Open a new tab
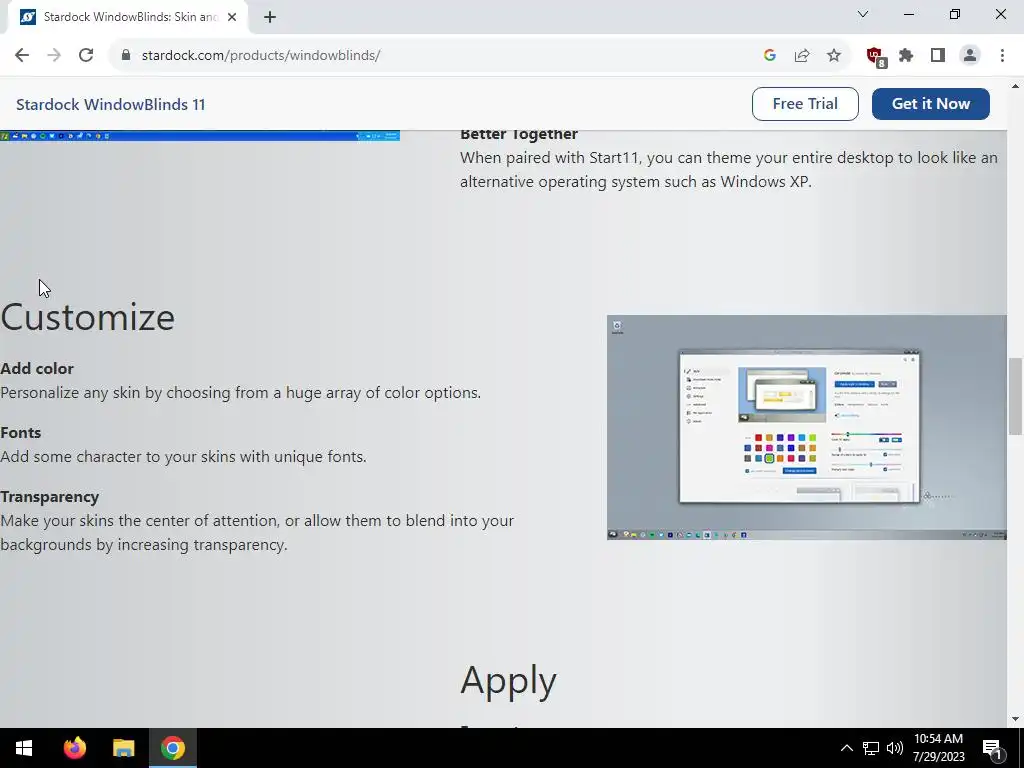Screen dimensions: 1024x768 click(x=270, y=17)
